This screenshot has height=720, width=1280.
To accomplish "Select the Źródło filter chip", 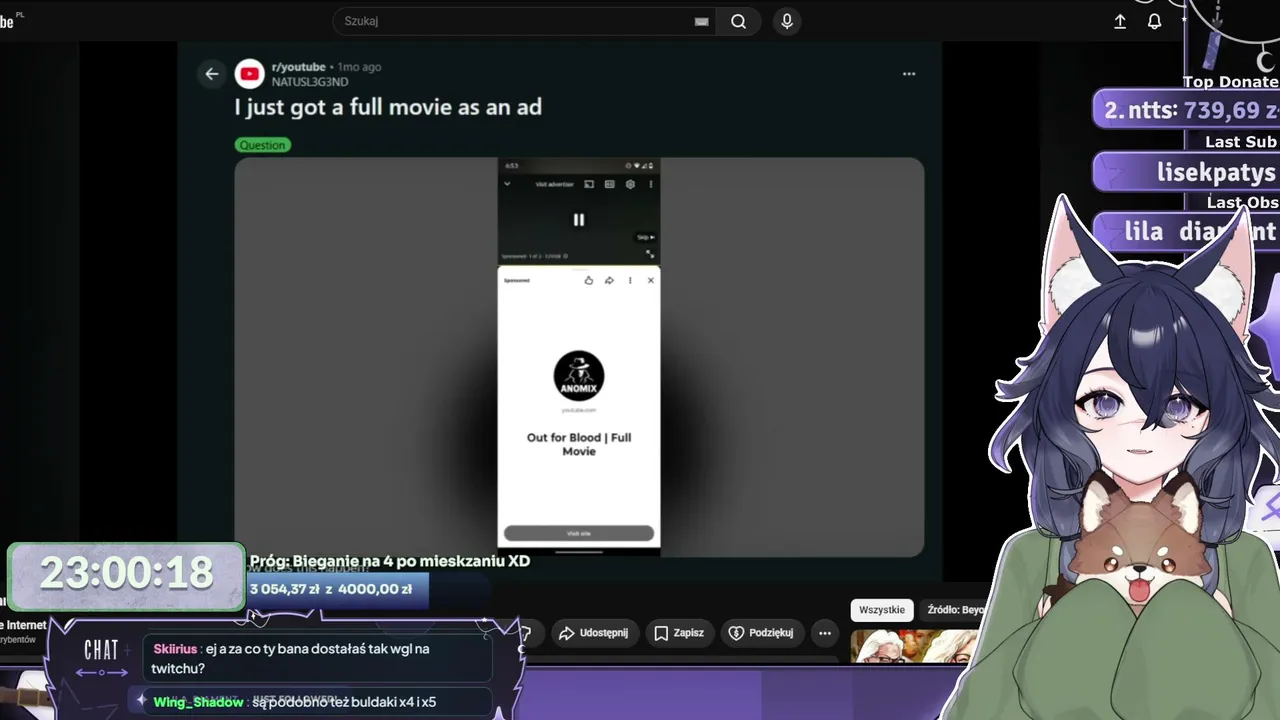I will point(955,610).
